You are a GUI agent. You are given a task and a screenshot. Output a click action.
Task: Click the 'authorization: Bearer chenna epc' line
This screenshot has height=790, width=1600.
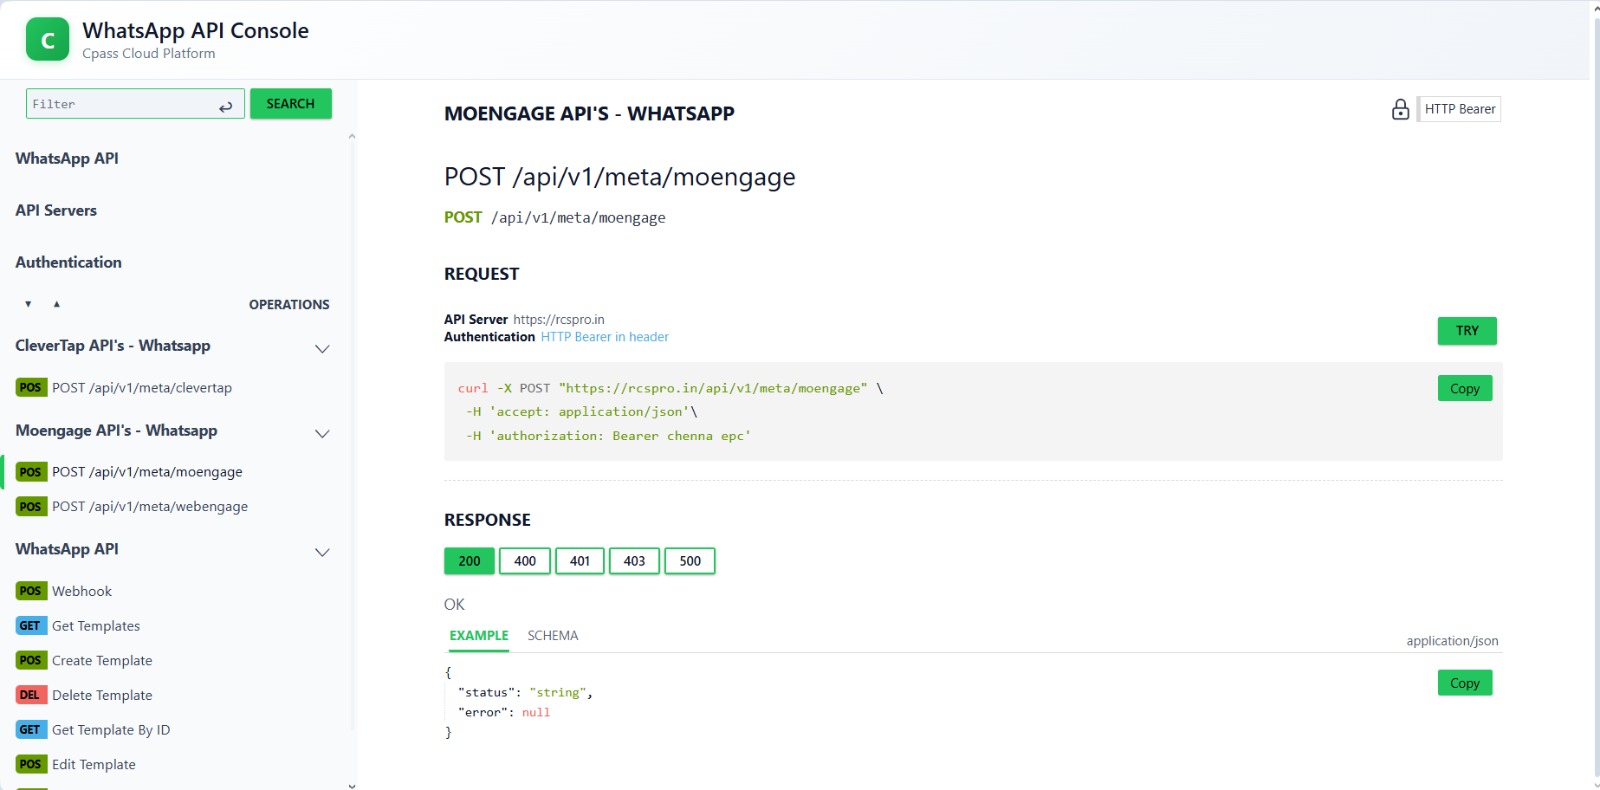coord(608,436)
